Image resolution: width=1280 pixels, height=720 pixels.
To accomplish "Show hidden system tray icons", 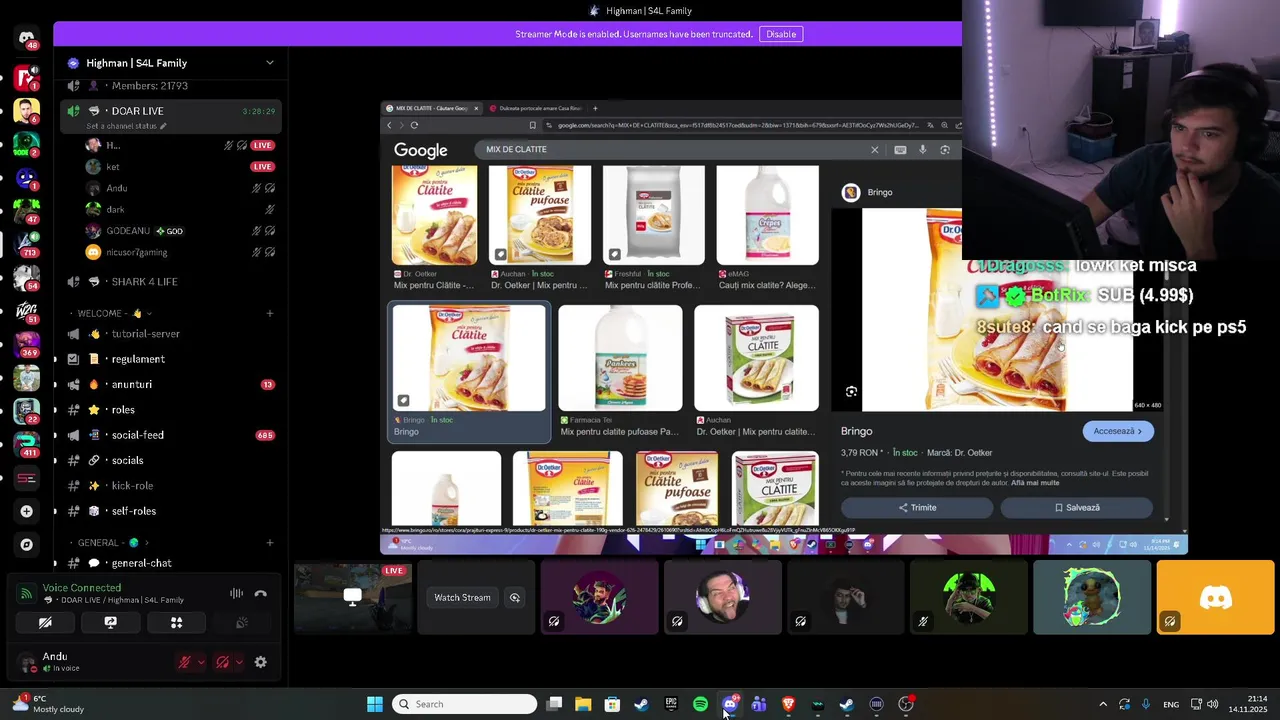I will pyautogui.click(x=1103, y=704).
